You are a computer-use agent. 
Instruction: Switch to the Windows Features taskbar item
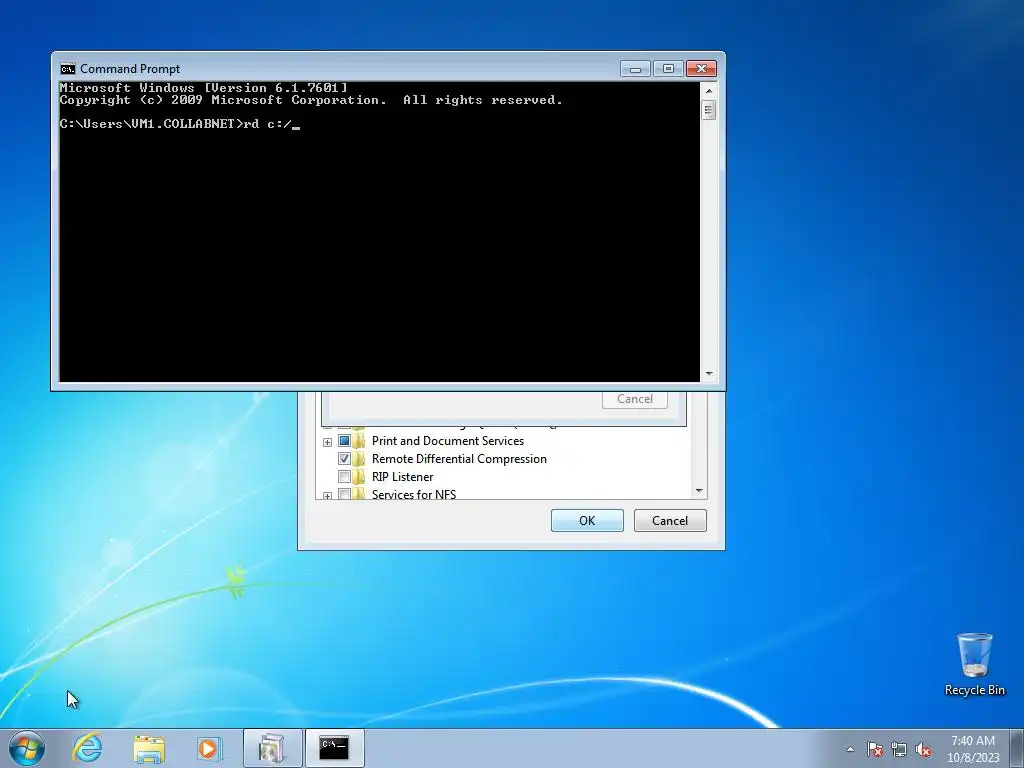click(272, 748)
